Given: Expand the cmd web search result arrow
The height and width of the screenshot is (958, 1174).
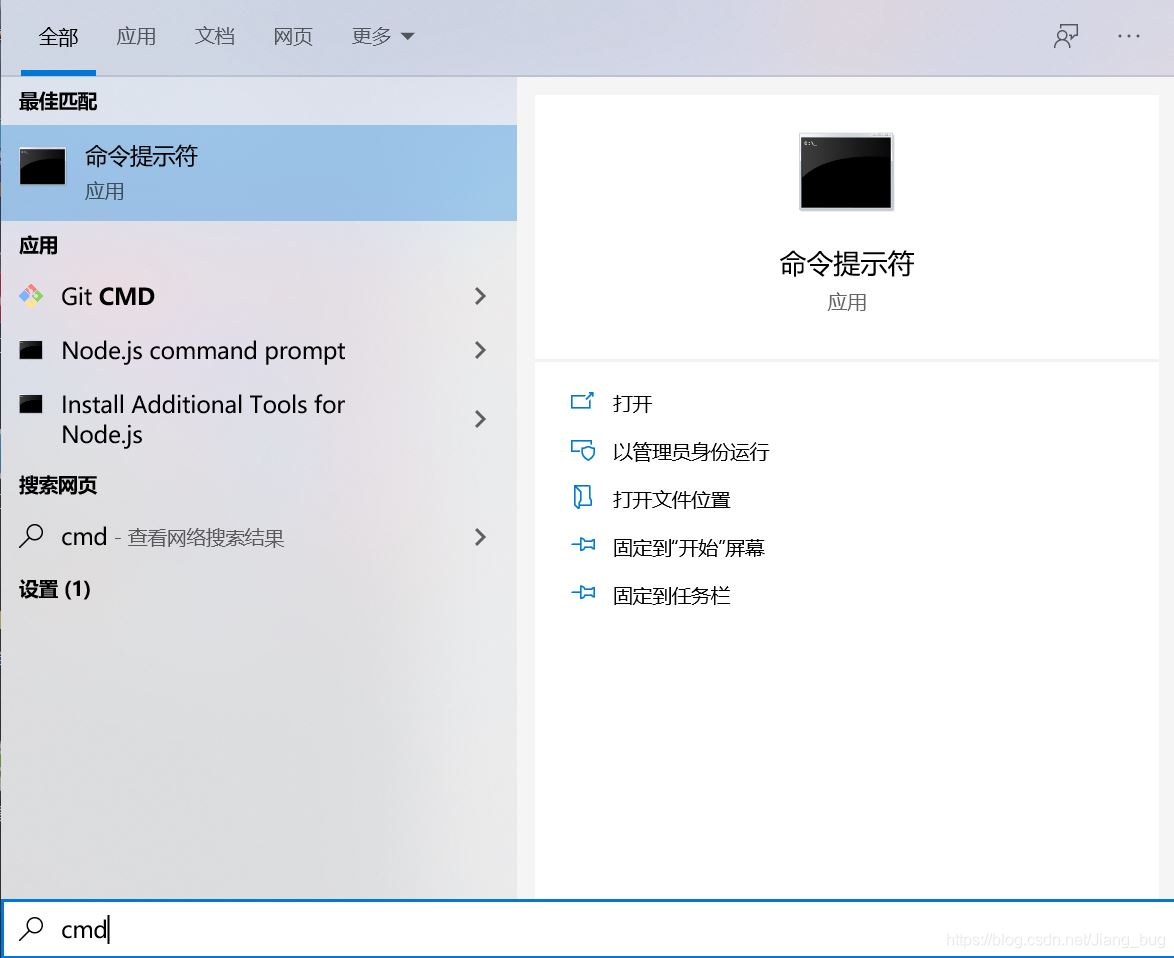Looking at the screenshot, I should coord(480,537).
